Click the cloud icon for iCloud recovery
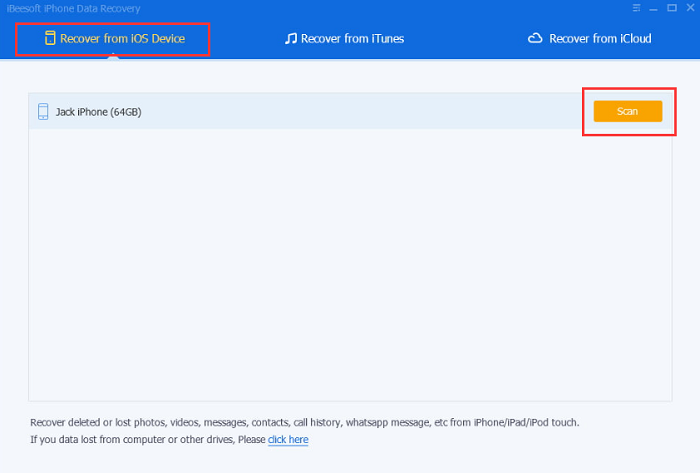This screenshot has height=473, width=700. (534, 39)
